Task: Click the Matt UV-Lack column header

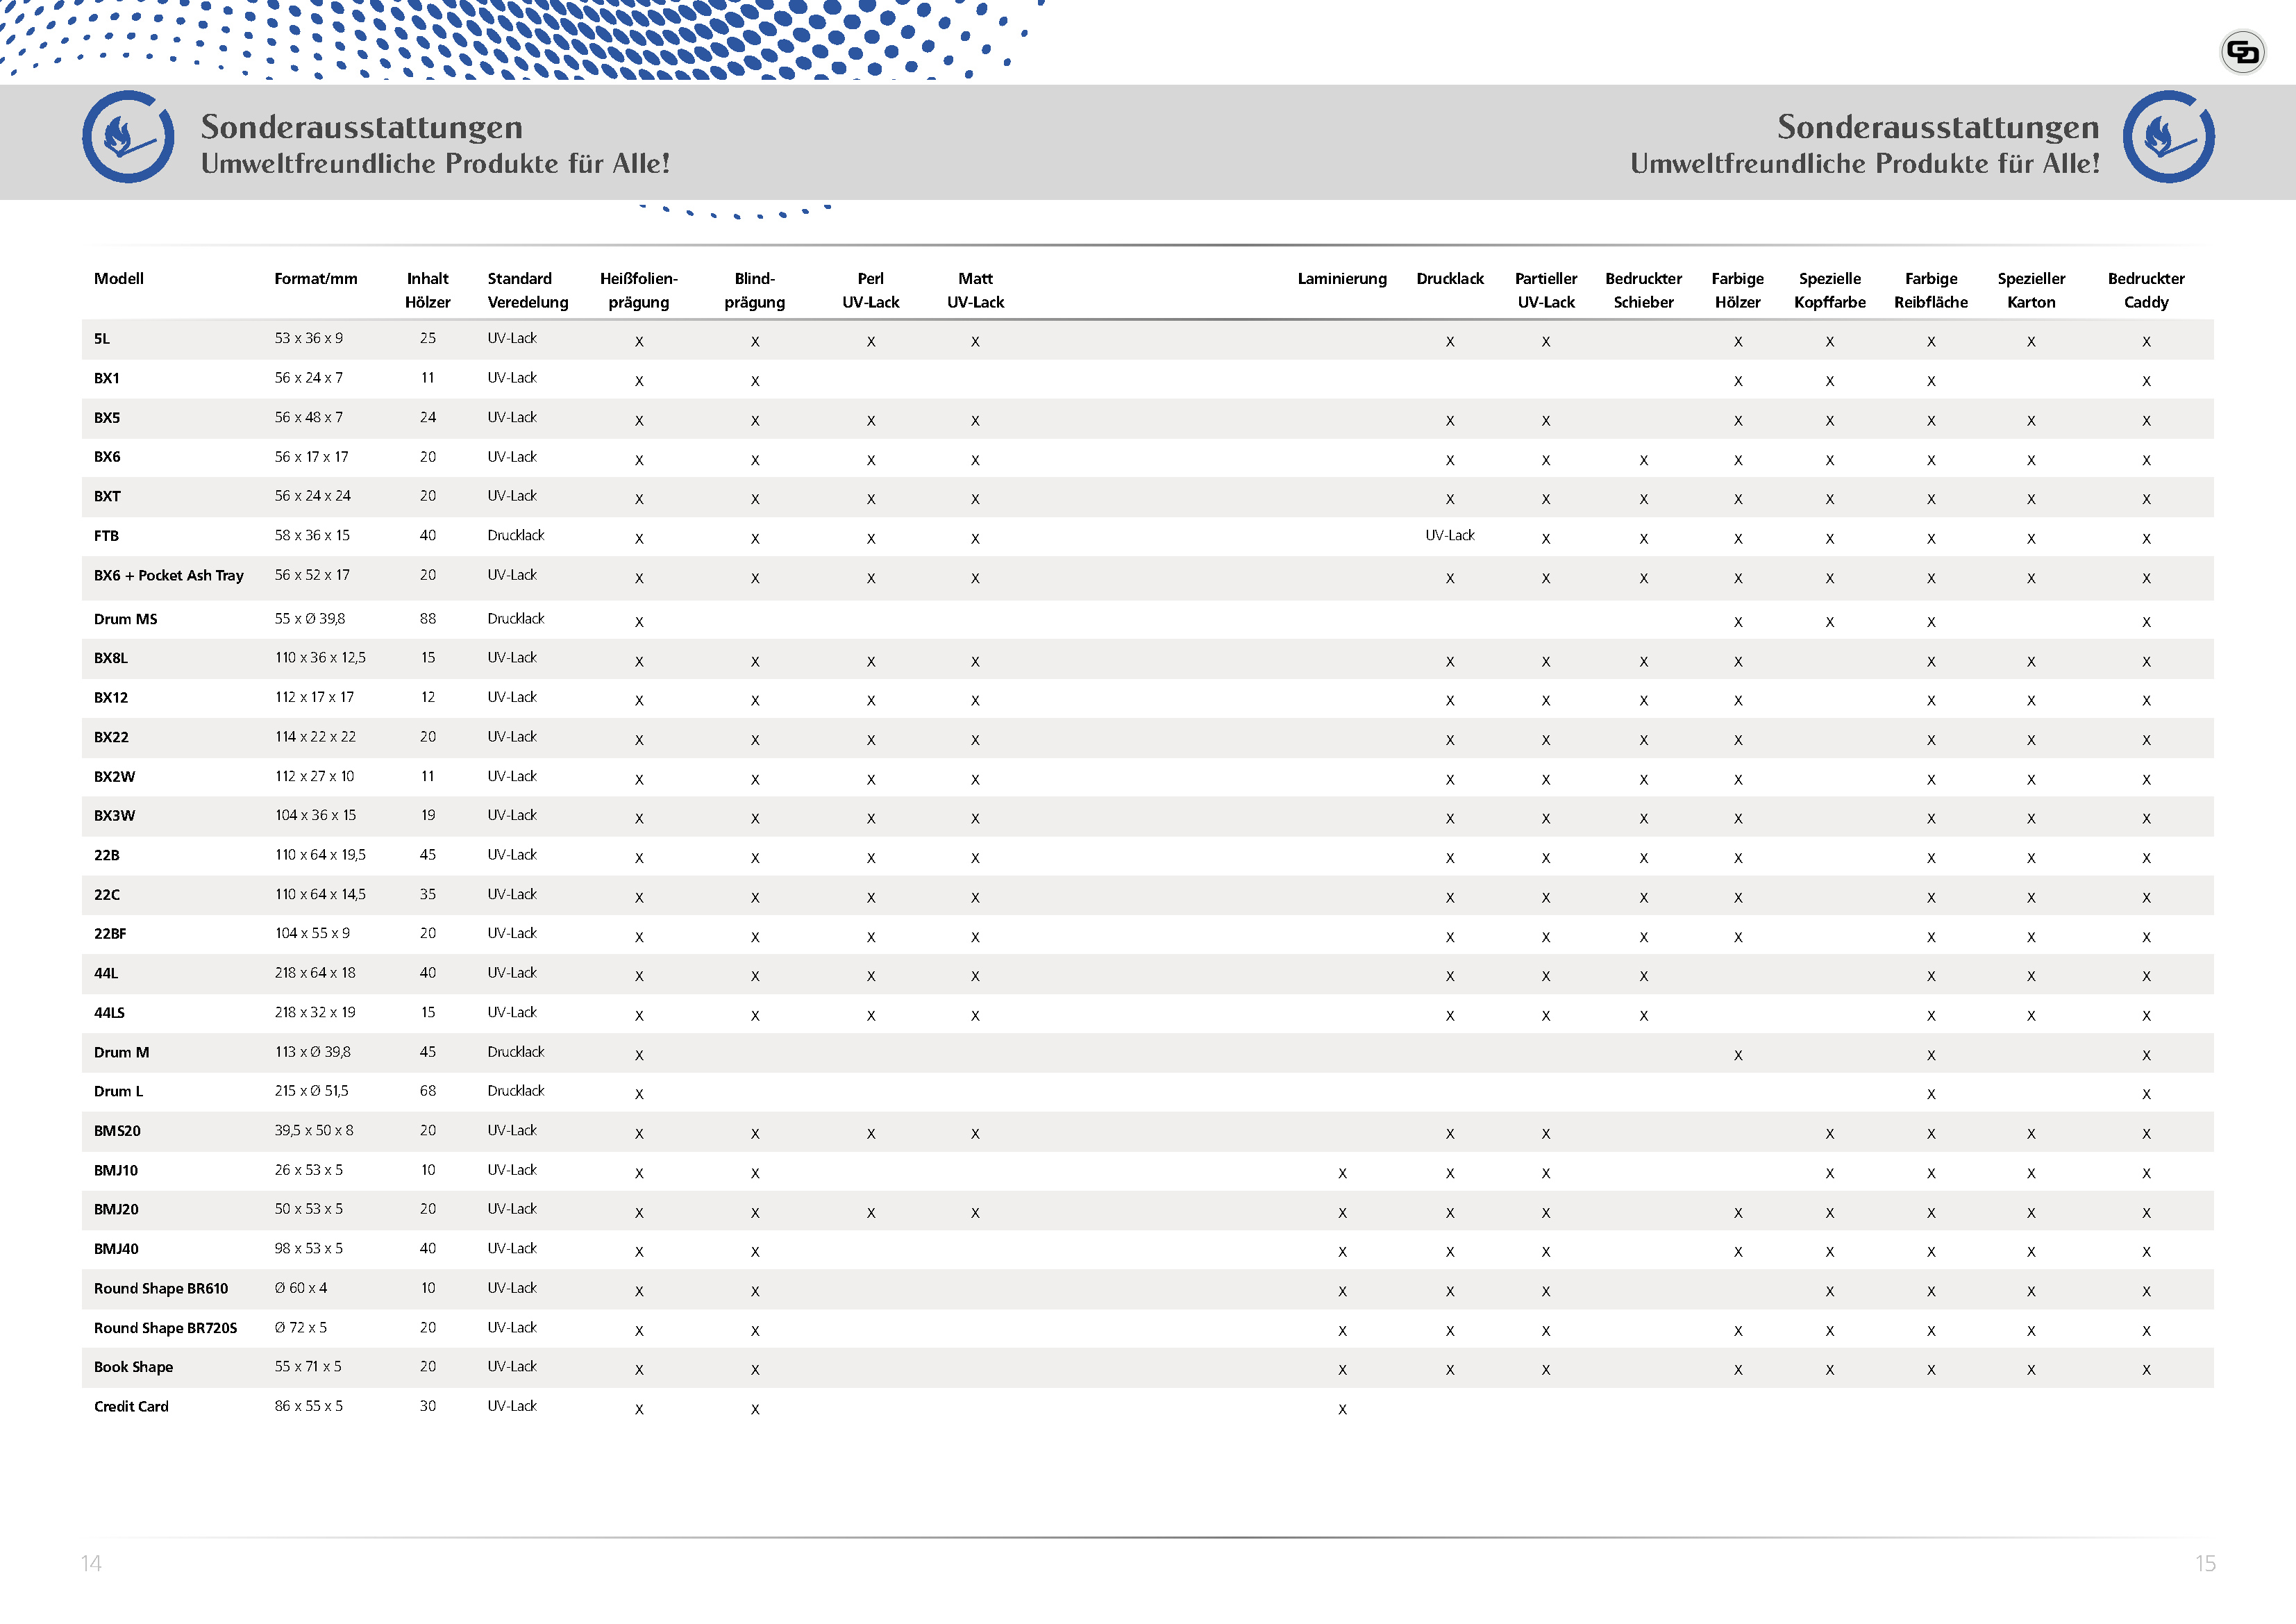Action: 976,290
